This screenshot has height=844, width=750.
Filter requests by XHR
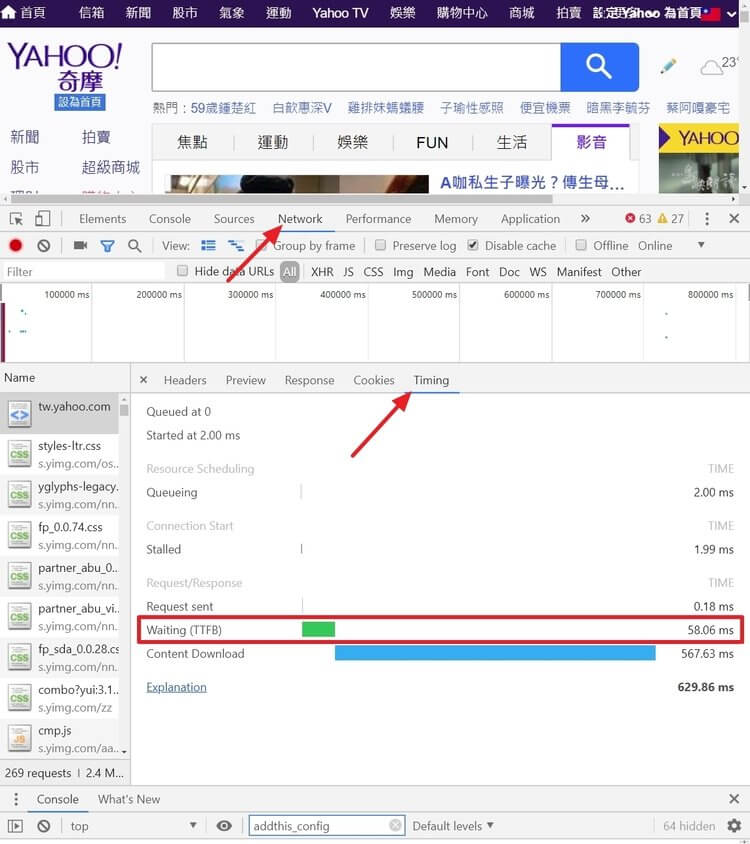(x=322, y=272)
